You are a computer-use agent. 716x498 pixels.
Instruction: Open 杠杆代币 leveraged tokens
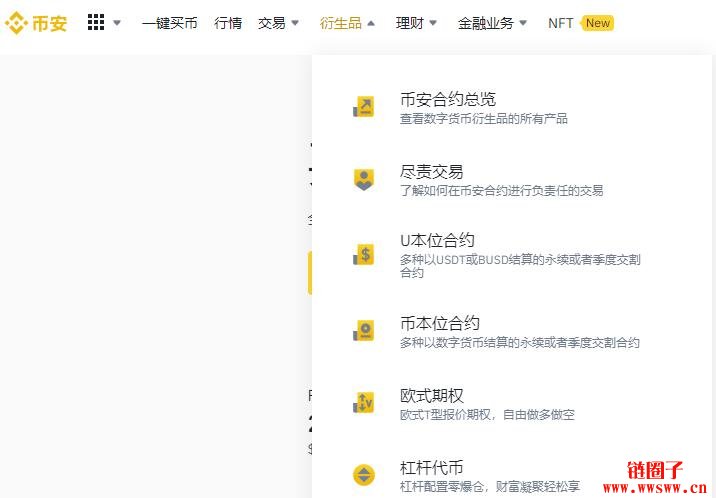pos(432,467)
